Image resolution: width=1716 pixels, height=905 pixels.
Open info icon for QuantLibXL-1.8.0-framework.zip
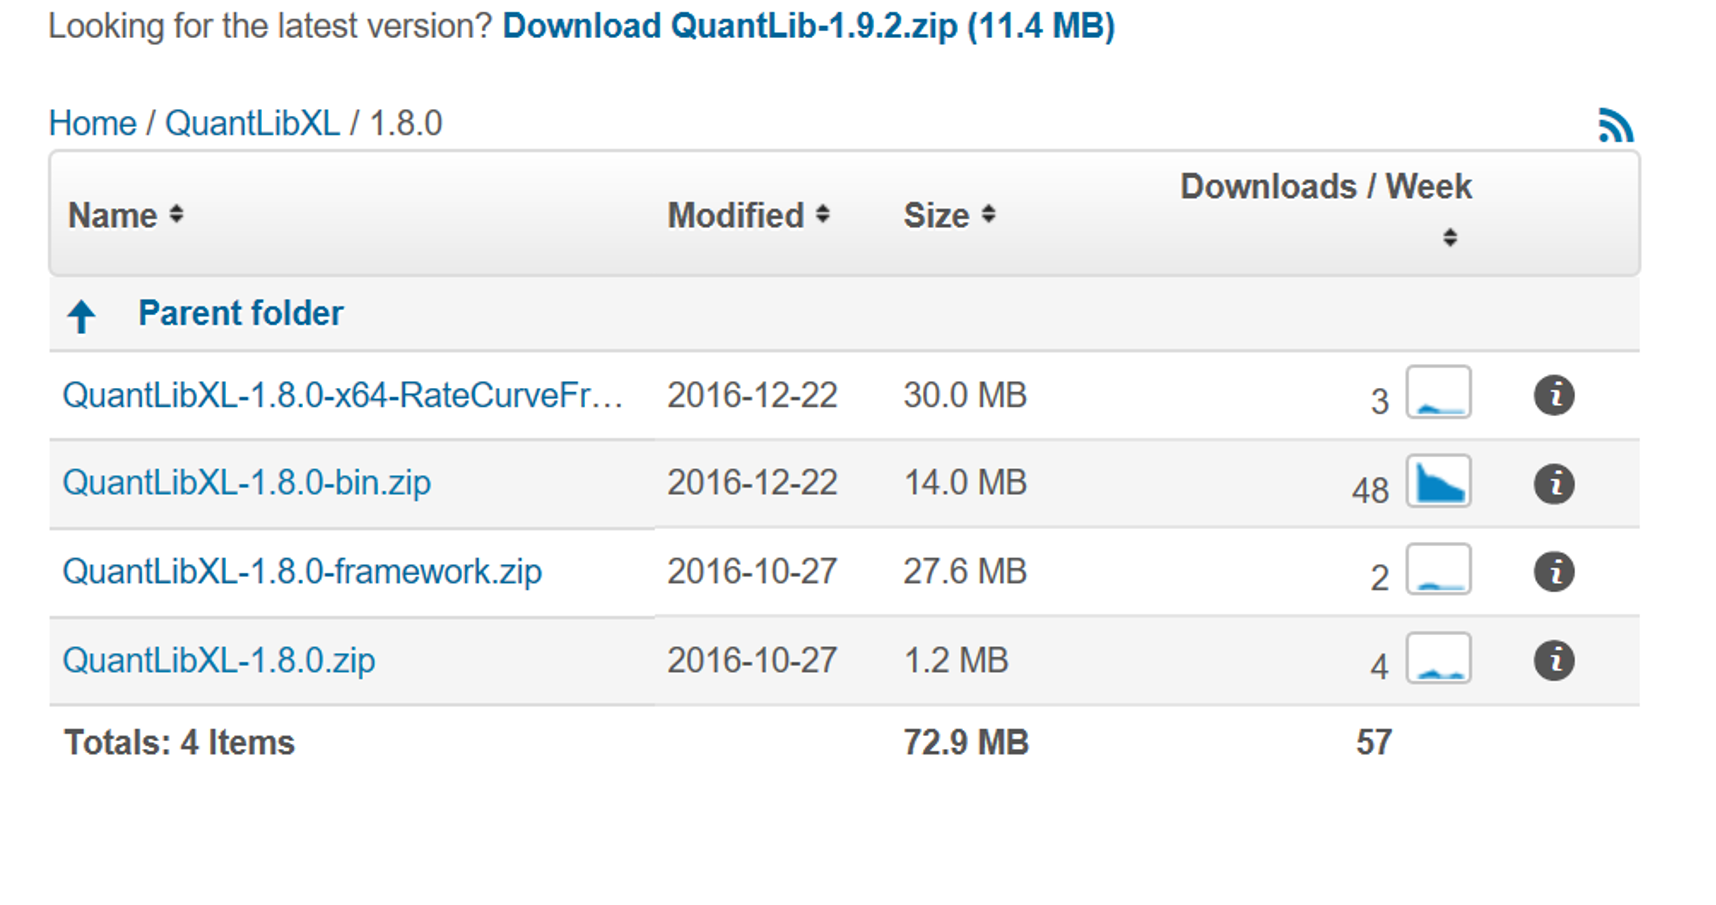click(1554, 572)
